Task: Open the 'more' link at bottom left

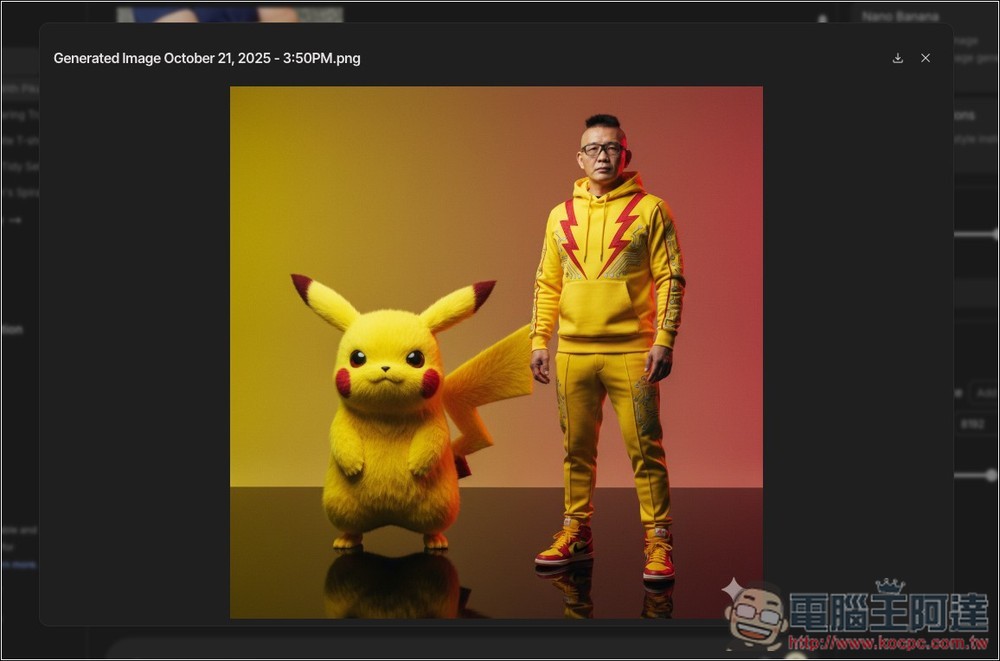Action: click(x=18, y=565)
